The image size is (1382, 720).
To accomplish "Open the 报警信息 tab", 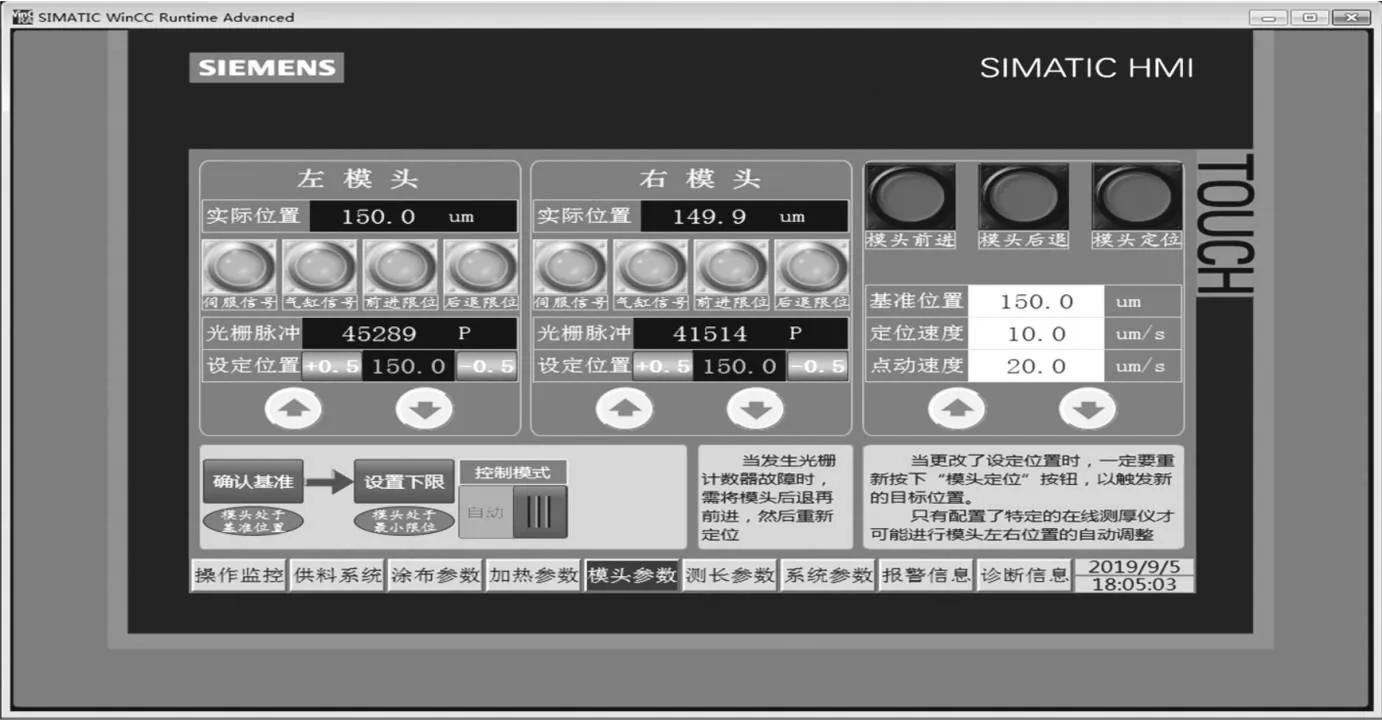I will [x=925, y=575].
